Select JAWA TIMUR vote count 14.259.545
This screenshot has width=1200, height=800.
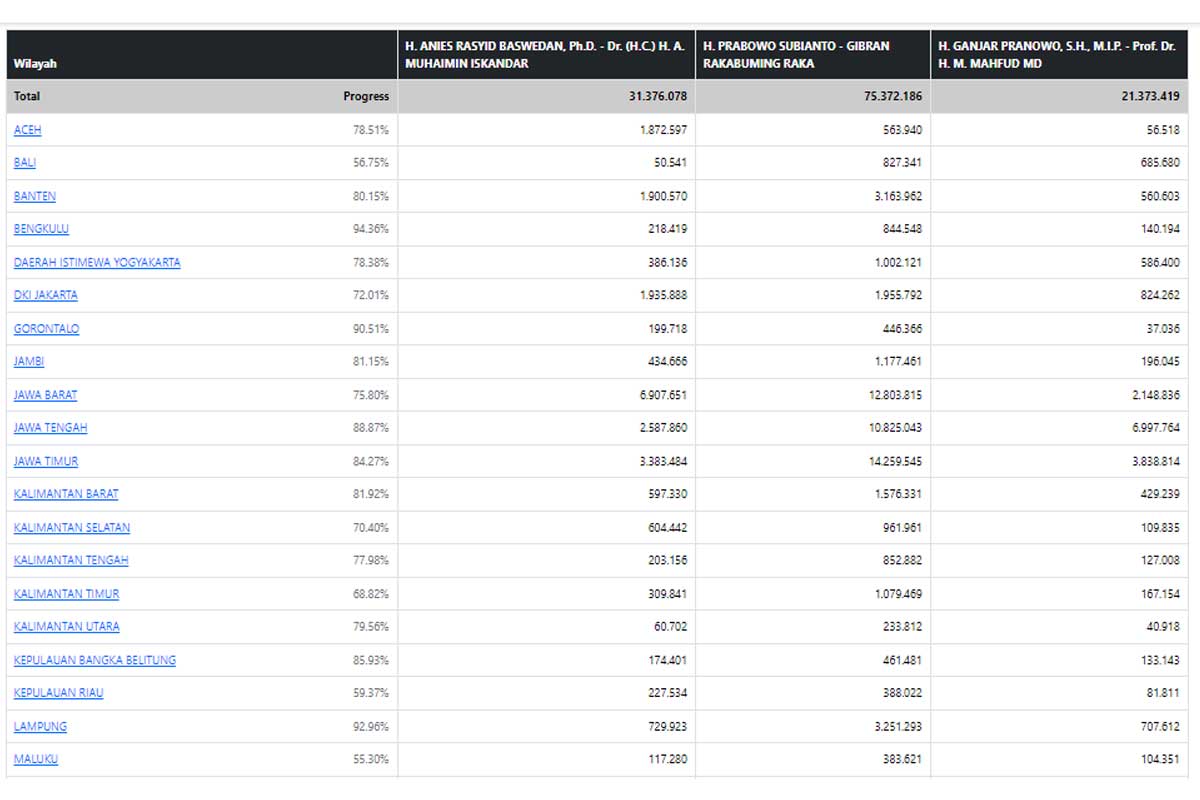(x=896, y=461)
